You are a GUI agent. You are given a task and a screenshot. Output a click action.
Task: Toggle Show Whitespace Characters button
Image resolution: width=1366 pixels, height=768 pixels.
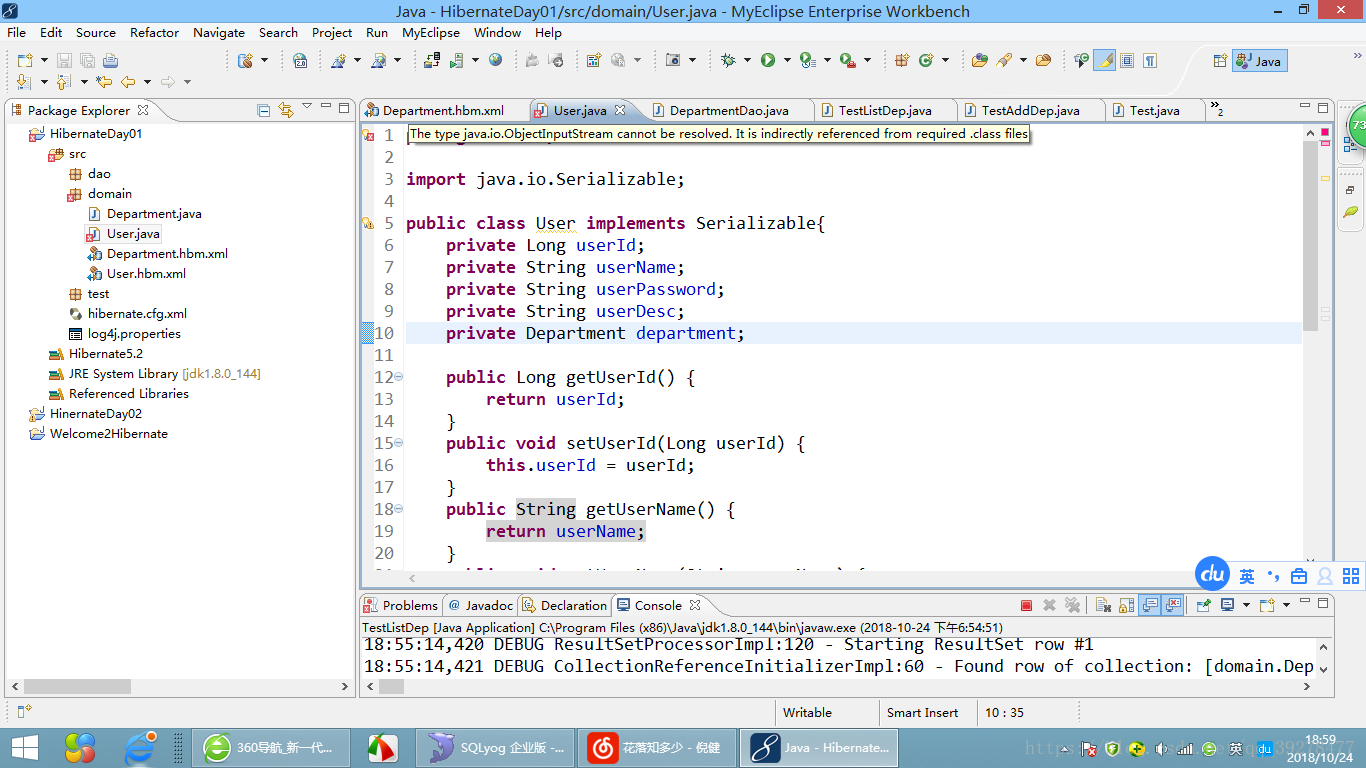(1149, 60)
